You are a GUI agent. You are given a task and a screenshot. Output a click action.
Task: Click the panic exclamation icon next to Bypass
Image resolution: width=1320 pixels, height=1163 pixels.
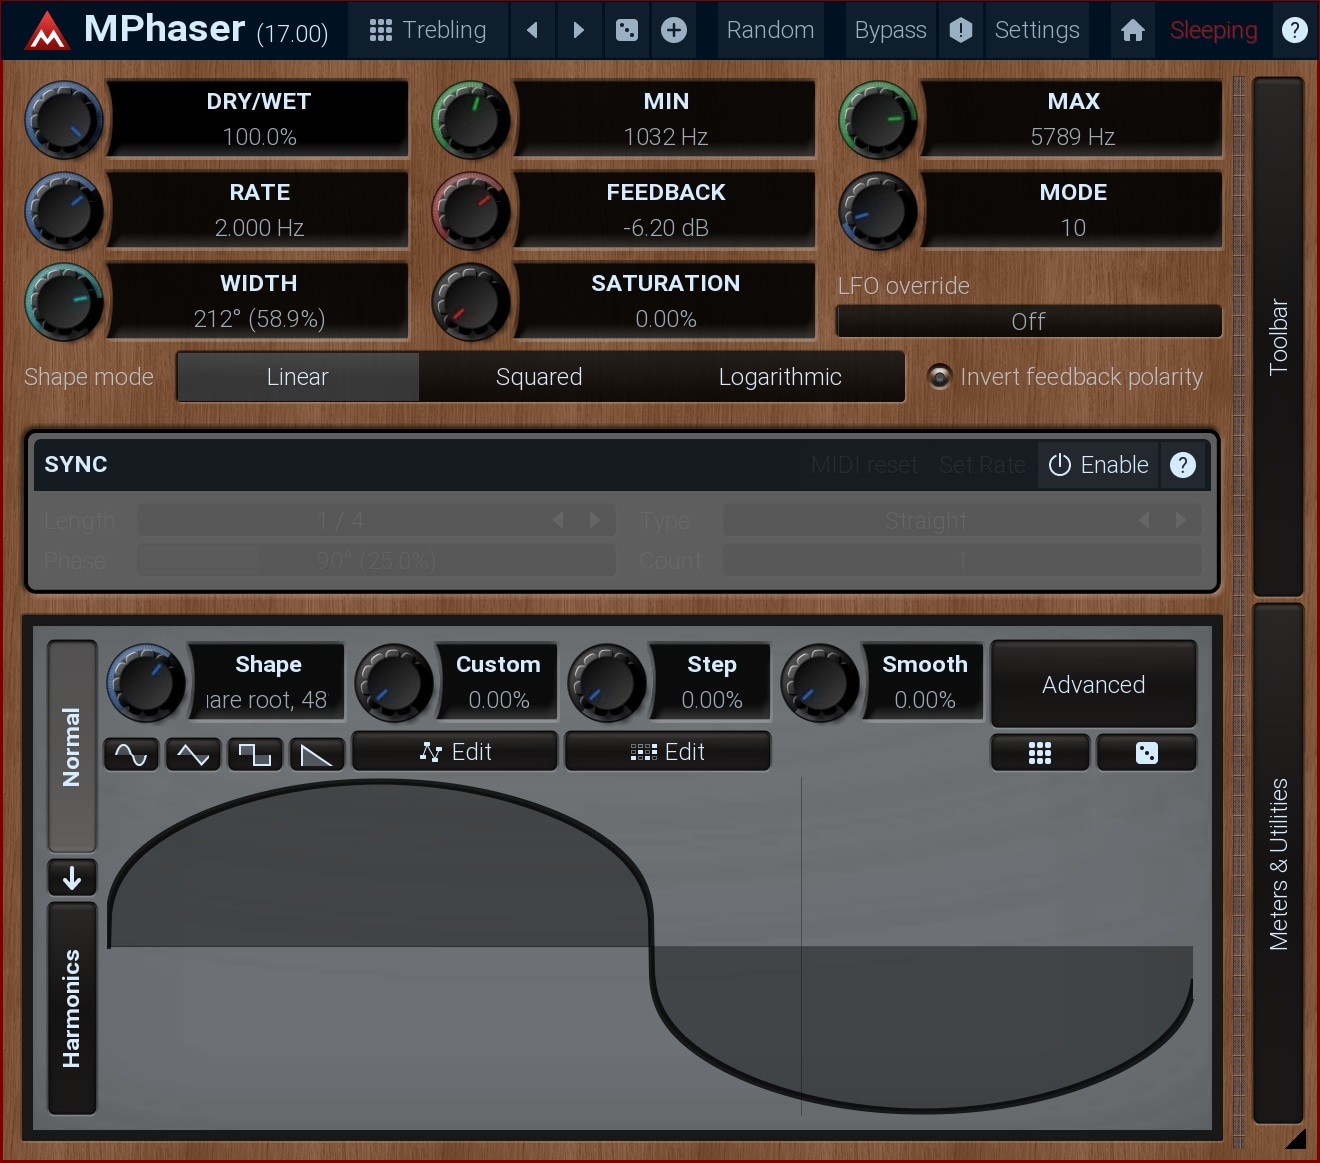pos(961,30)
